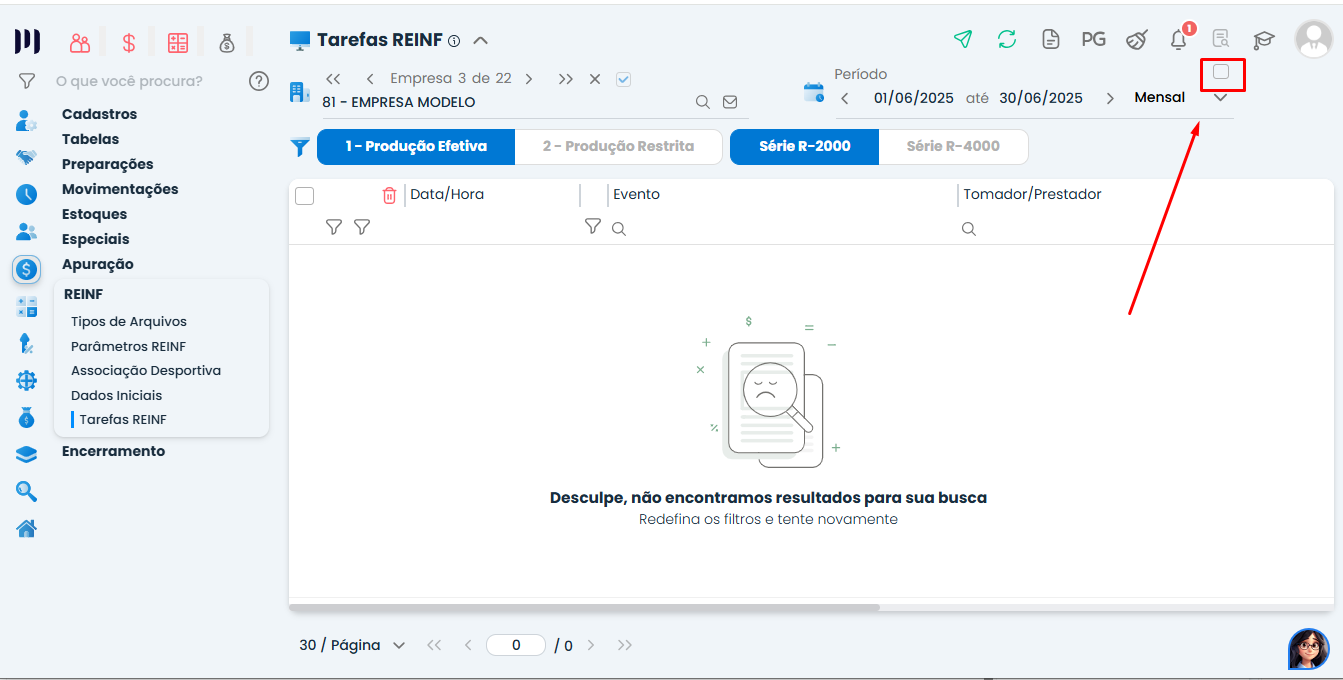The width and height of the screenshot is (1343, 680).
Task: Click the notifications bell with badge 1
Action: (x=1178, y=39)
